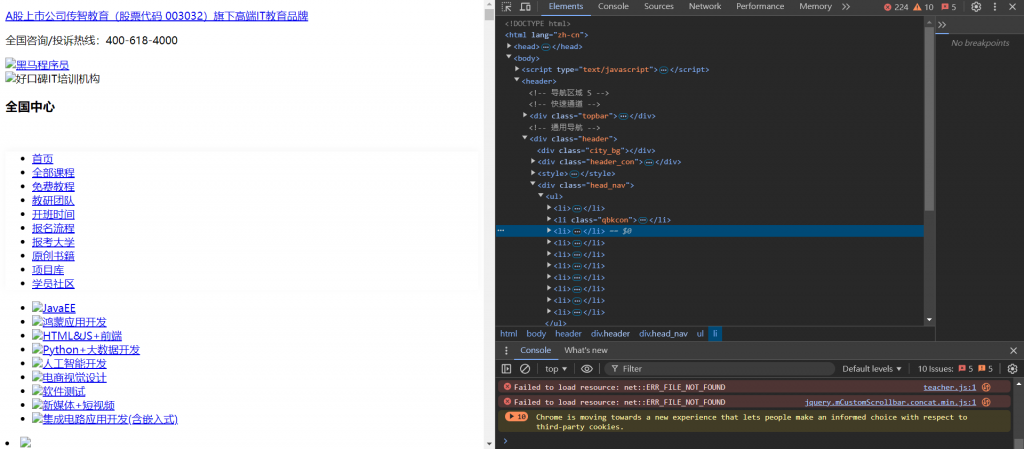The height and width of the screenshot is (449, 1024).
Task: Close the console drawer
Action: [x=1013, y=350]
